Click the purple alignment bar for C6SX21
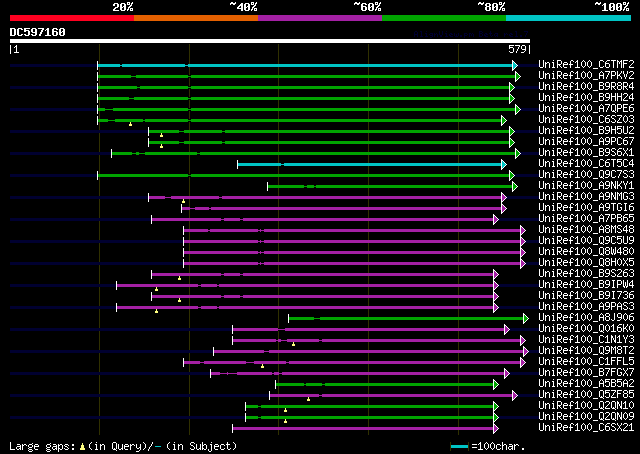Image resolution: width=640 pixels, height=454 pixels. coord(363,429)
